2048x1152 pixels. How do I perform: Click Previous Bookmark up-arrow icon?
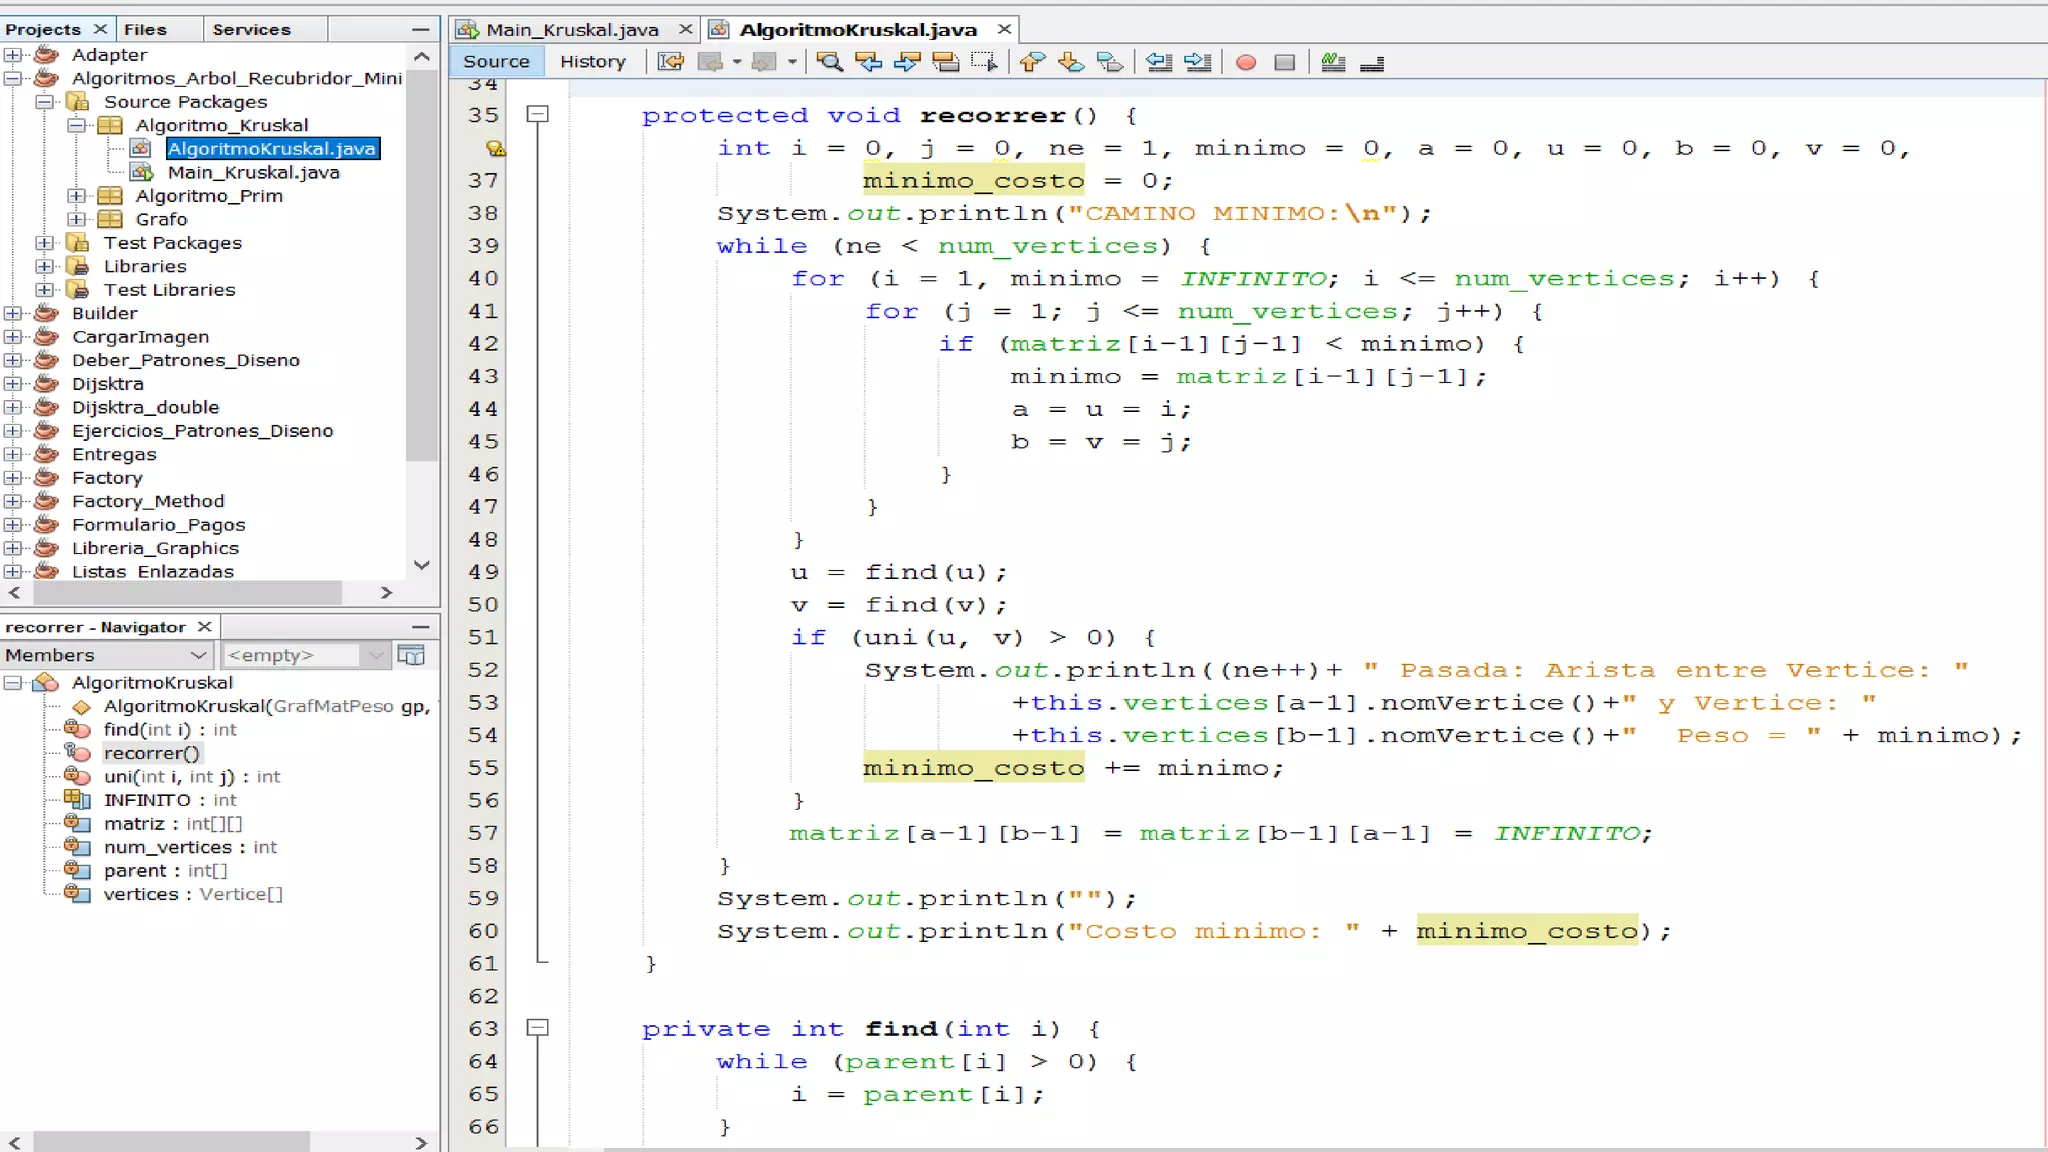(1032, 62)
